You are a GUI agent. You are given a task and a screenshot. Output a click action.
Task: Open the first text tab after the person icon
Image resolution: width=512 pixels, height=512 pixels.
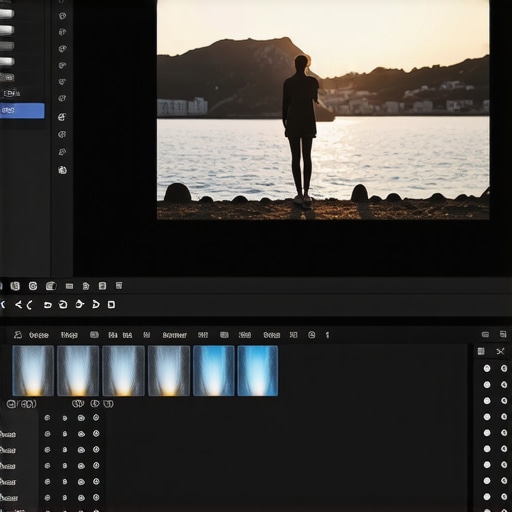click(39, 335)
